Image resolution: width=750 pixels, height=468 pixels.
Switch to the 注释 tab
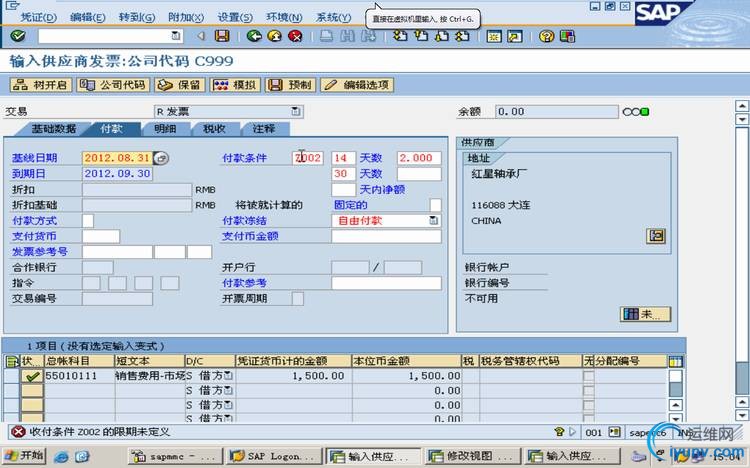pos(264,129)
